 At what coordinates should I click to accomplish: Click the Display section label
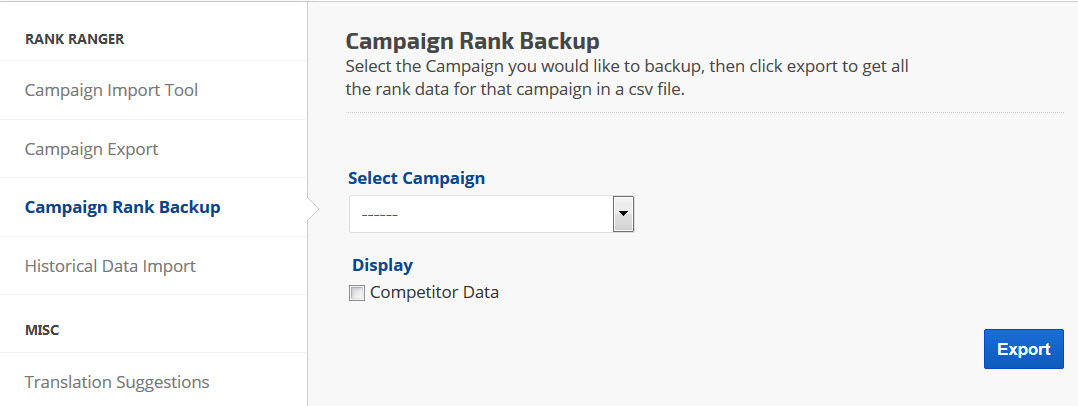point(382,266)
